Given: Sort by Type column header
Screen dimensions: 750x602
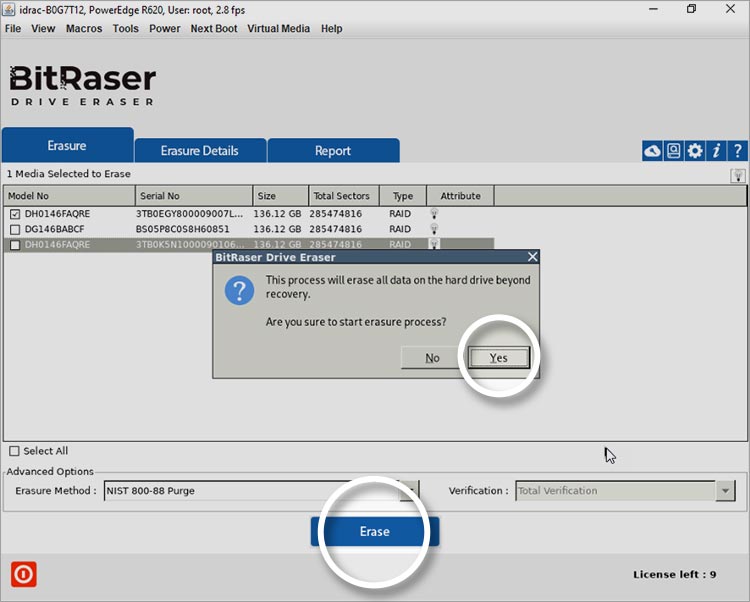Looking at the screenshot, I should click(403, 196).
